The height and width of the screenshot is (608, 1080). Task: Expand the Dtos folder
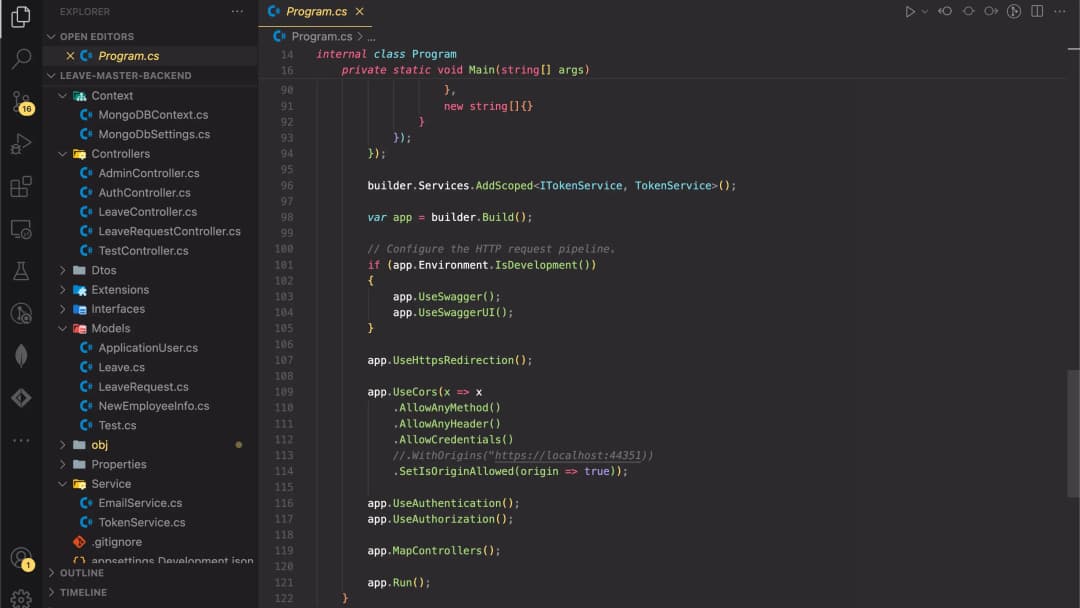pos(63,270)
